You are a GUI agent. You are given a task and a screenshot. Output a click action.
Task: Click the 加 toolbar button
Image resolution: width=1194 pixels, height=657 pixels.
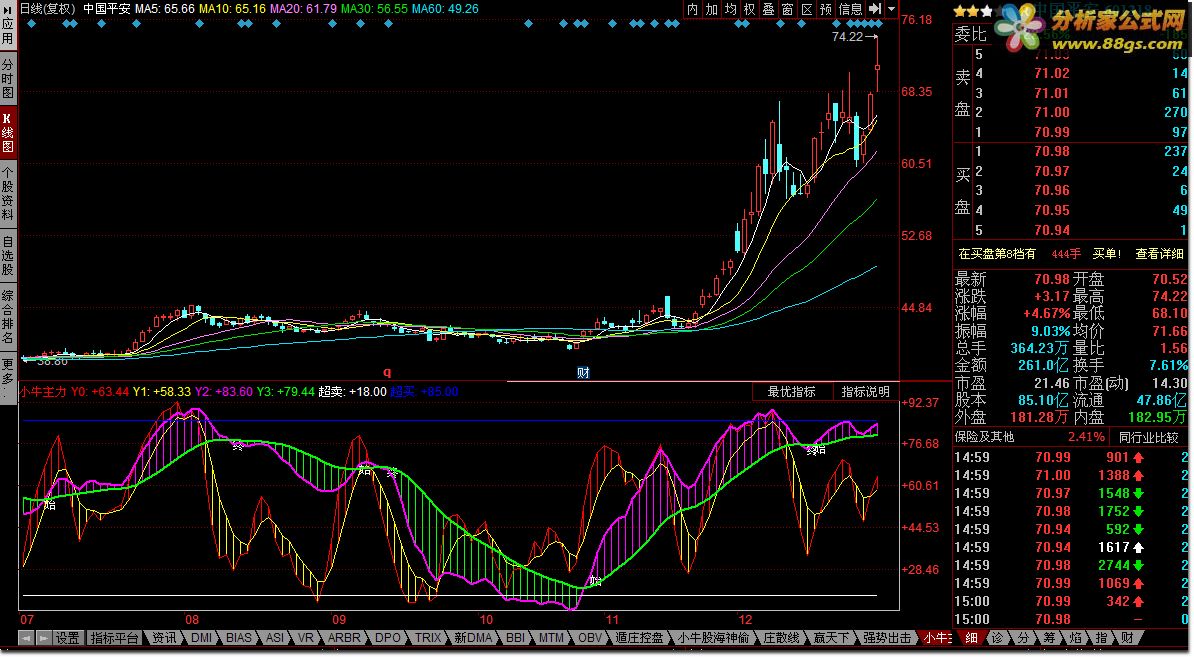[711, 9]
